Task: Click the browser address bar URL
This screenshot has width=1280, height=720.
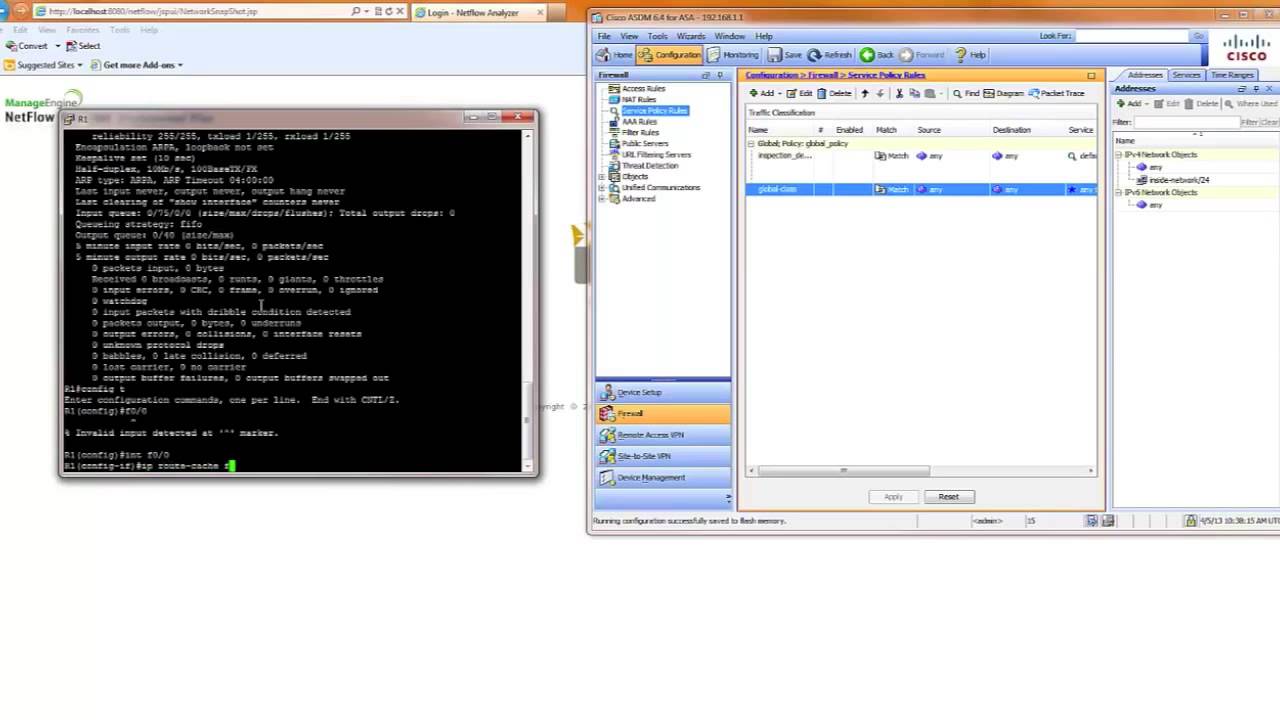Action: [x=152, y=11]
